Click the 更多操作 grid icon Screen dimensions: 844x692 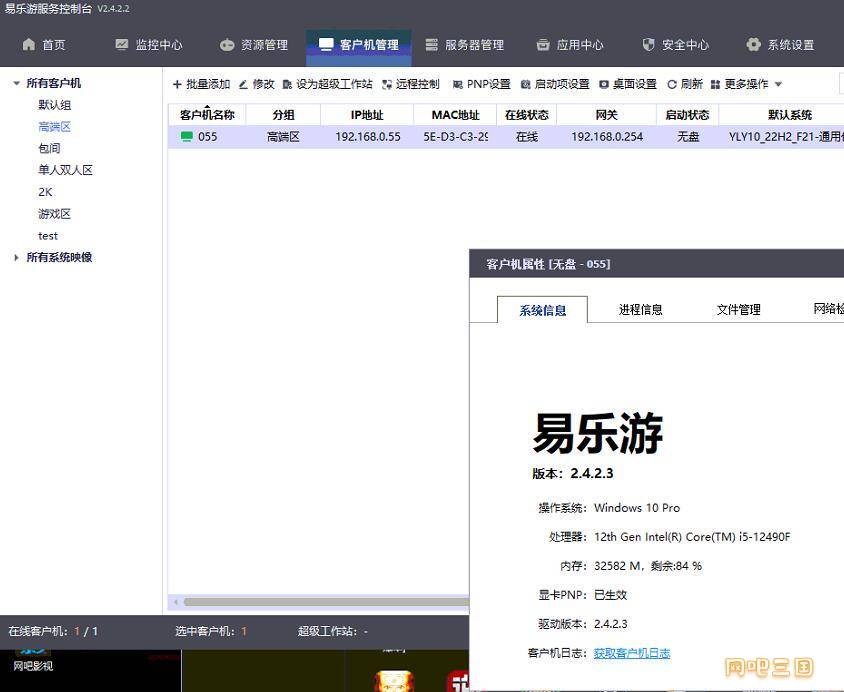pos(715,84)
